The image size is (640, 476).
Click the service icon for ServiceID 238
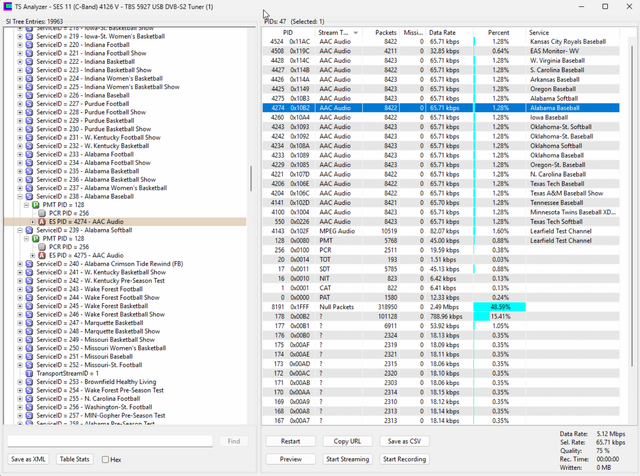(x=29, y=196)
